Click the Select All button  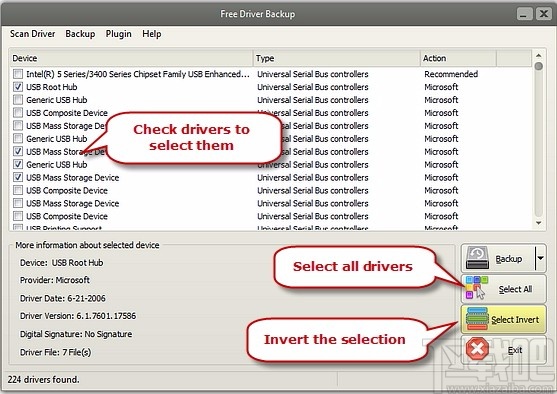click(503, 289)
